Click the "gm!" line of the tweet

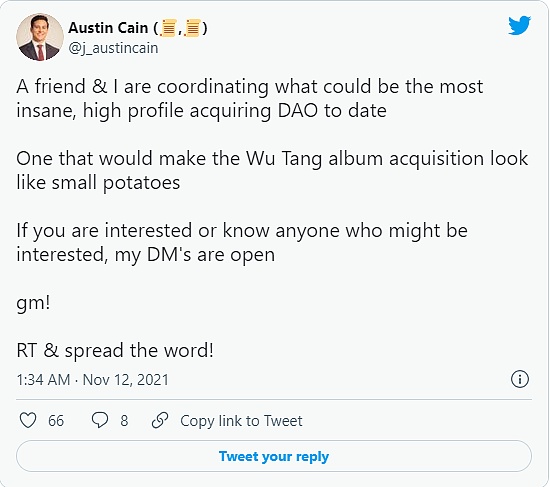pyautogui.click(x=33, y=302)
